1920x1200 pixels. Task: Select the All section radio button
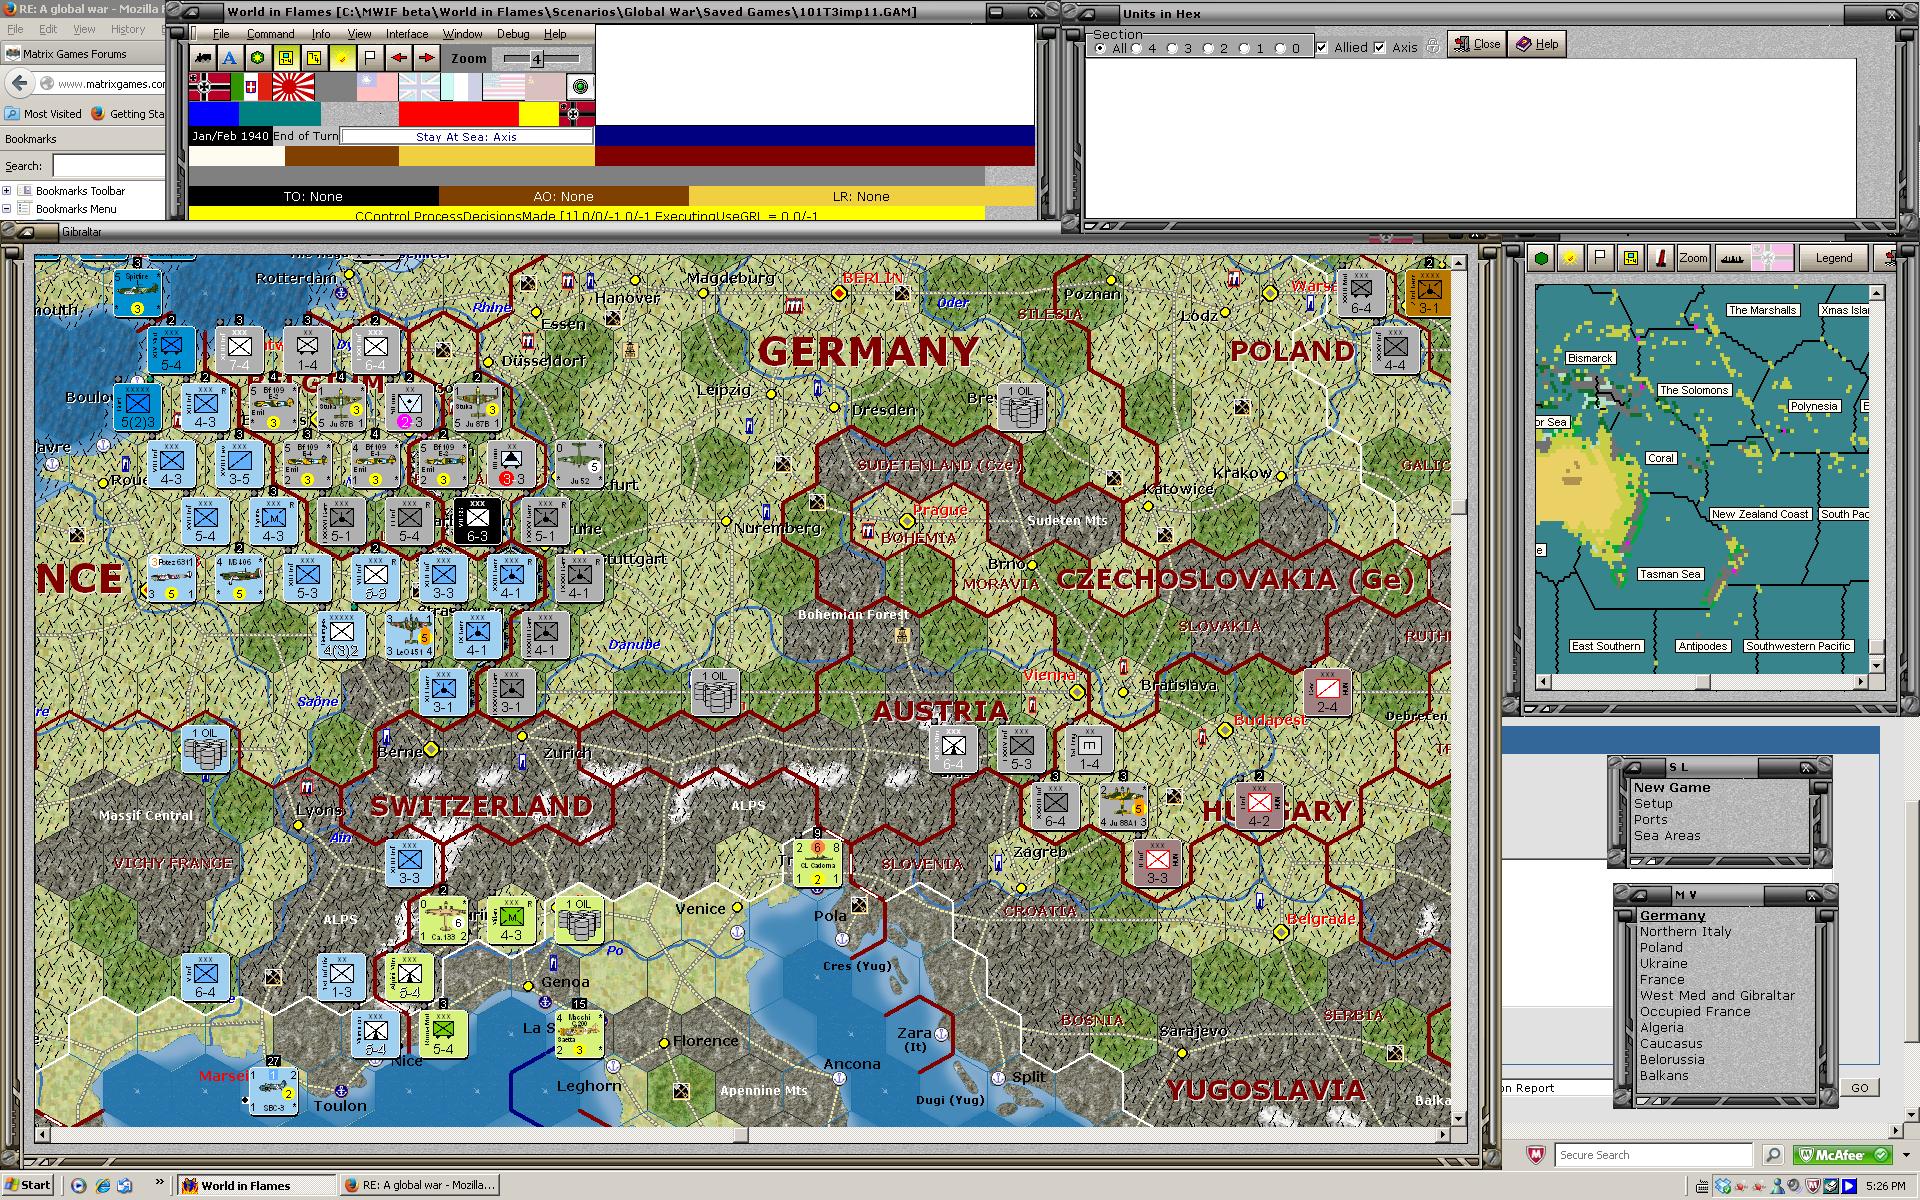pos(1100,48)
